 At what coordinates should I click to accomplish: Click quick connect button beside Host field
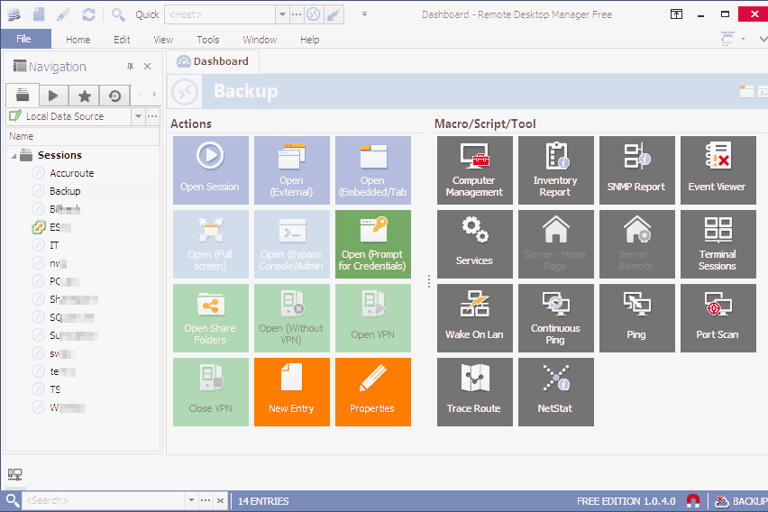313,14
